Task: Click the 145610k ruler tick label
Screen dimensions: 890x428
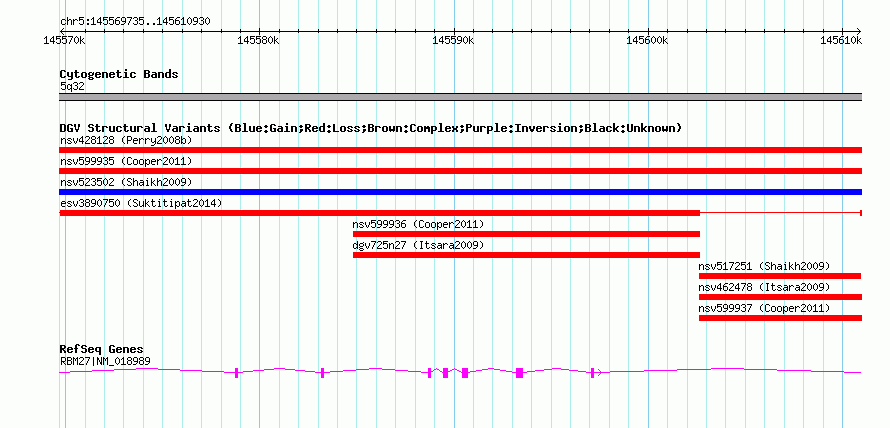Action: (x=842, y=40)
